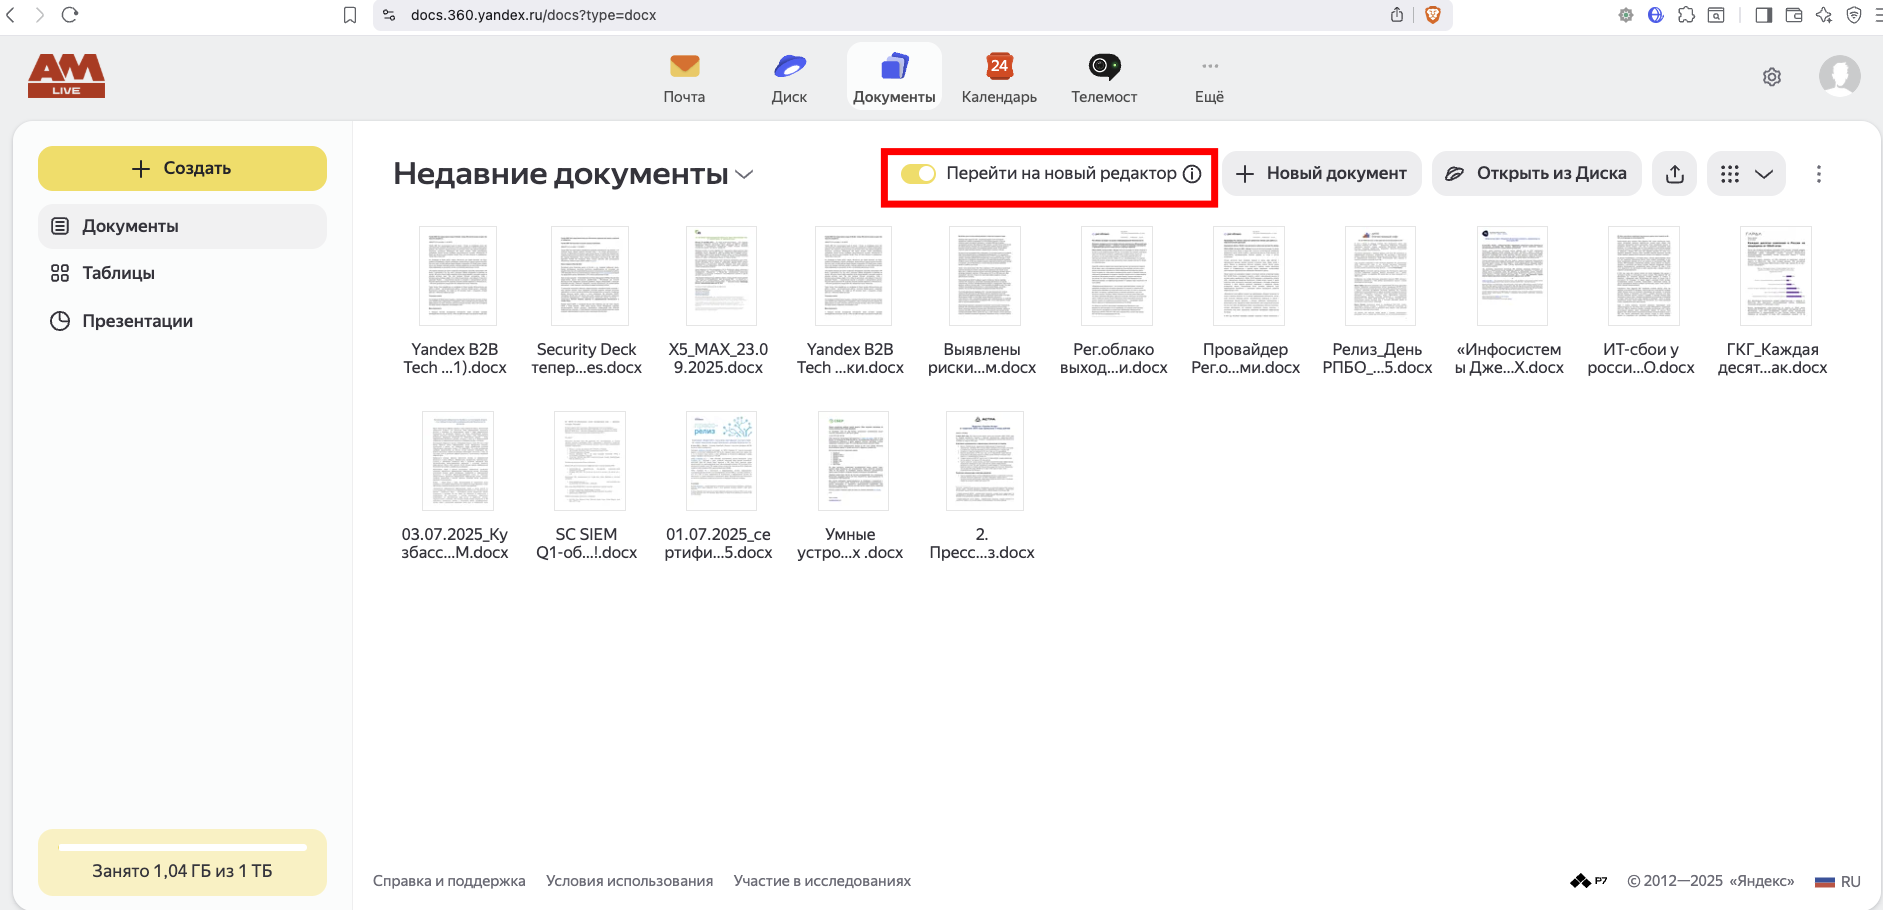The image size is (1883, 910).
Task: Click the blue globe extension icon
Action: coord(1656,15)
